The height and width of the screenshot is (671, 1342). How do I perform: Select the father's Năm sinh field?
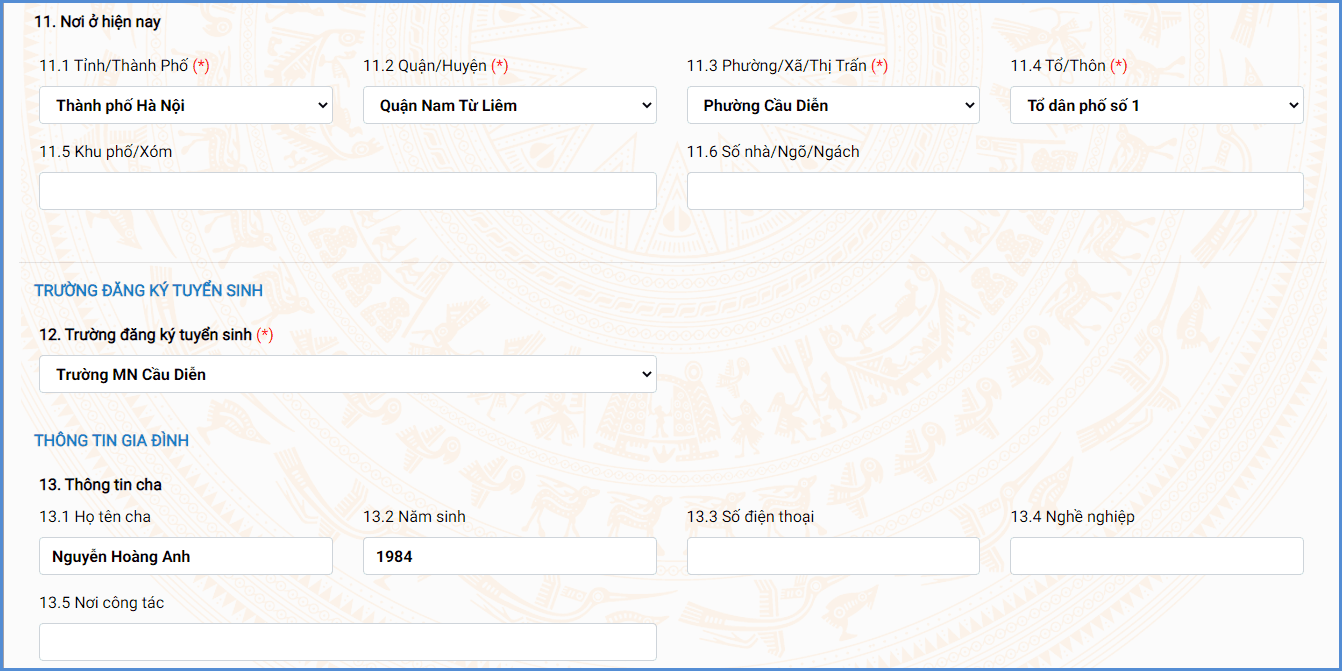pos(509,556)
